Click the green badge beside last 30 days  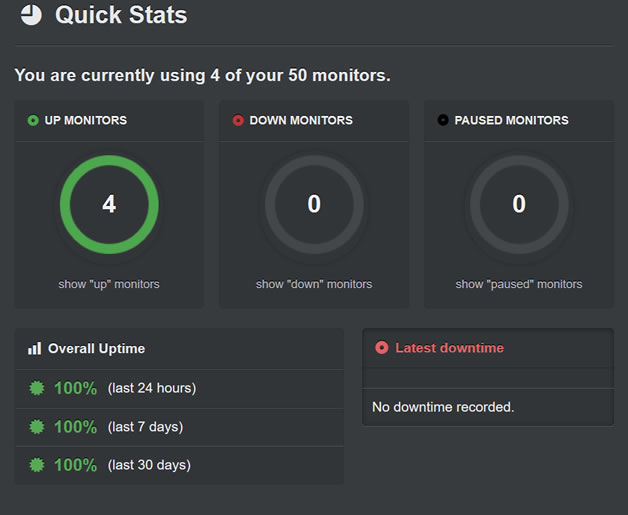38,465
